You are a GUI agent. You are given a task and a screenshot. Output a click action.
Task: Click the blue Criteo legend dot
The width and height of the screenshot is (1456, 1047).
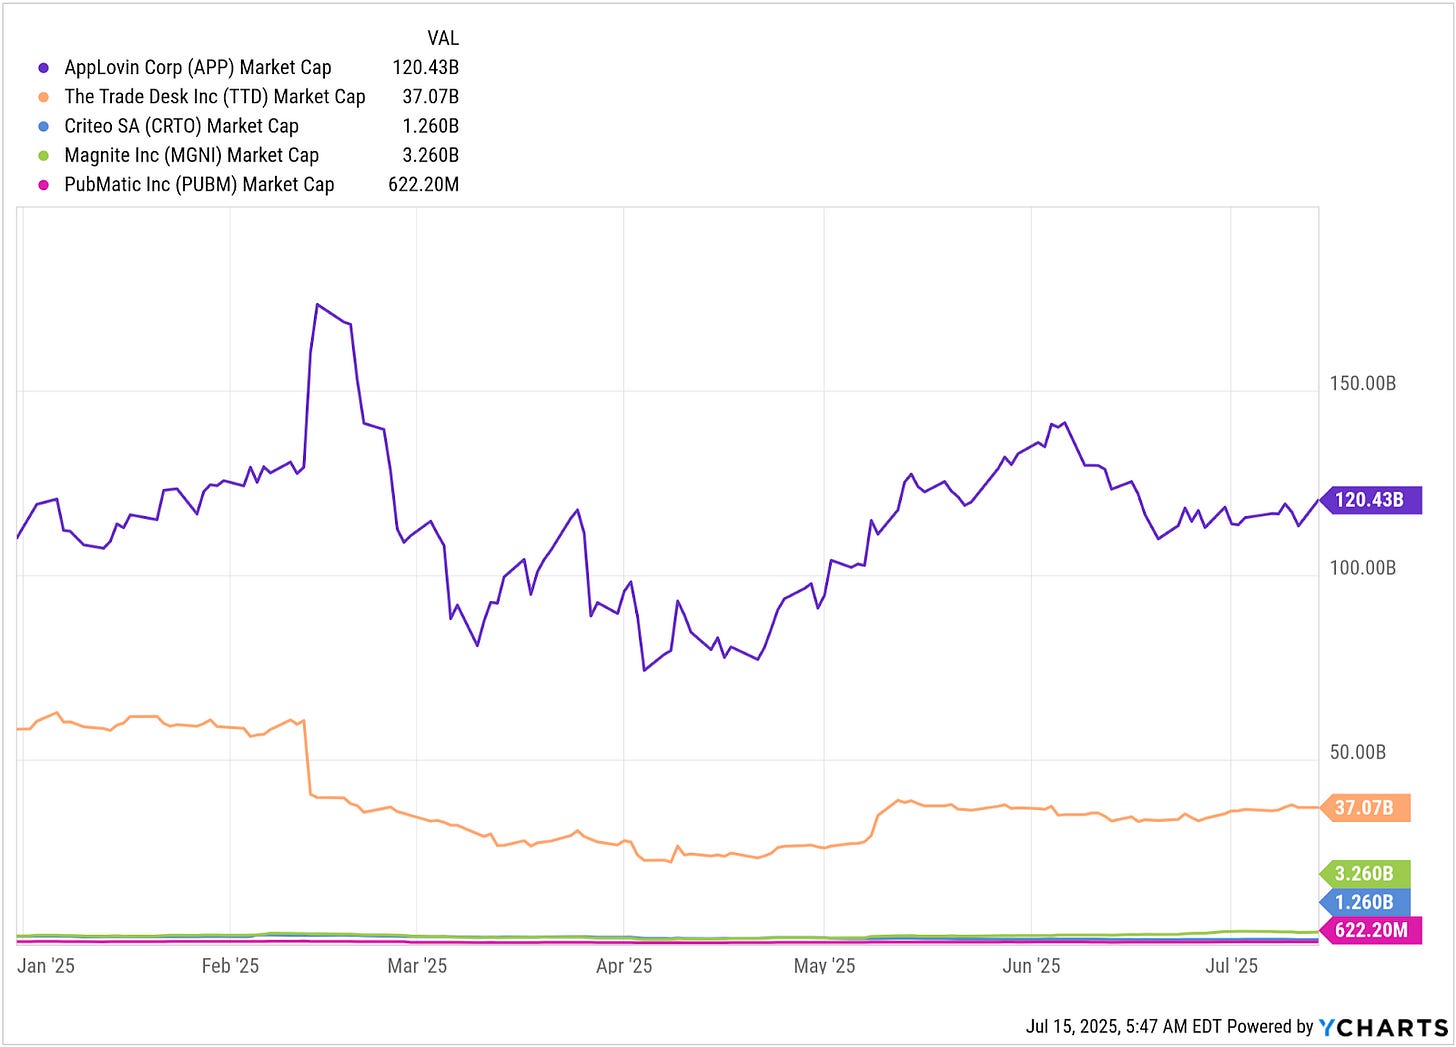click(x=43, y=126)
